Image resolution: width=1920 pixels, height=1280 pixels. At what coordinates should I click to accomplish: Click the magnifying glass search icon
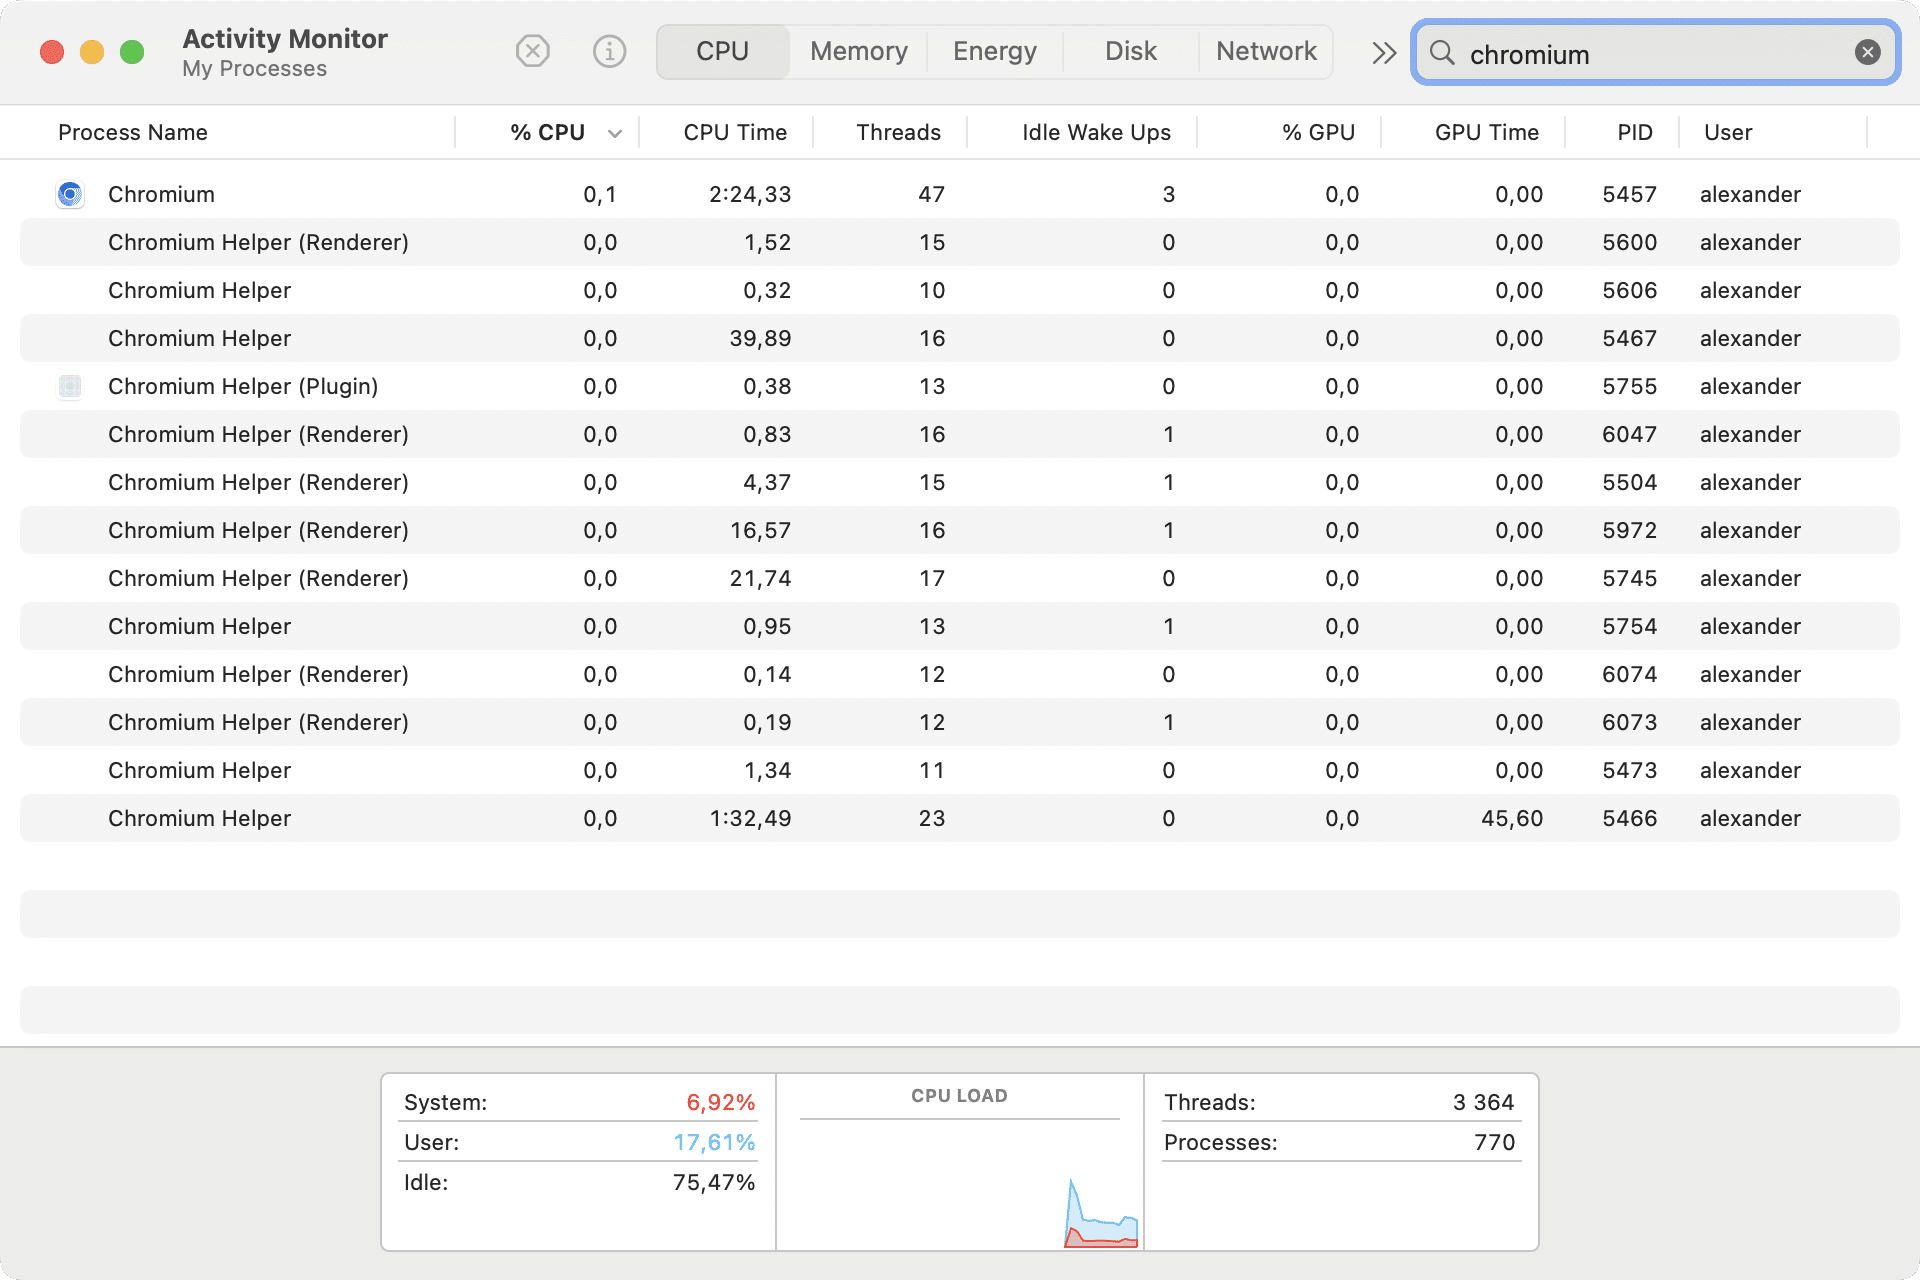point(1442,52)
